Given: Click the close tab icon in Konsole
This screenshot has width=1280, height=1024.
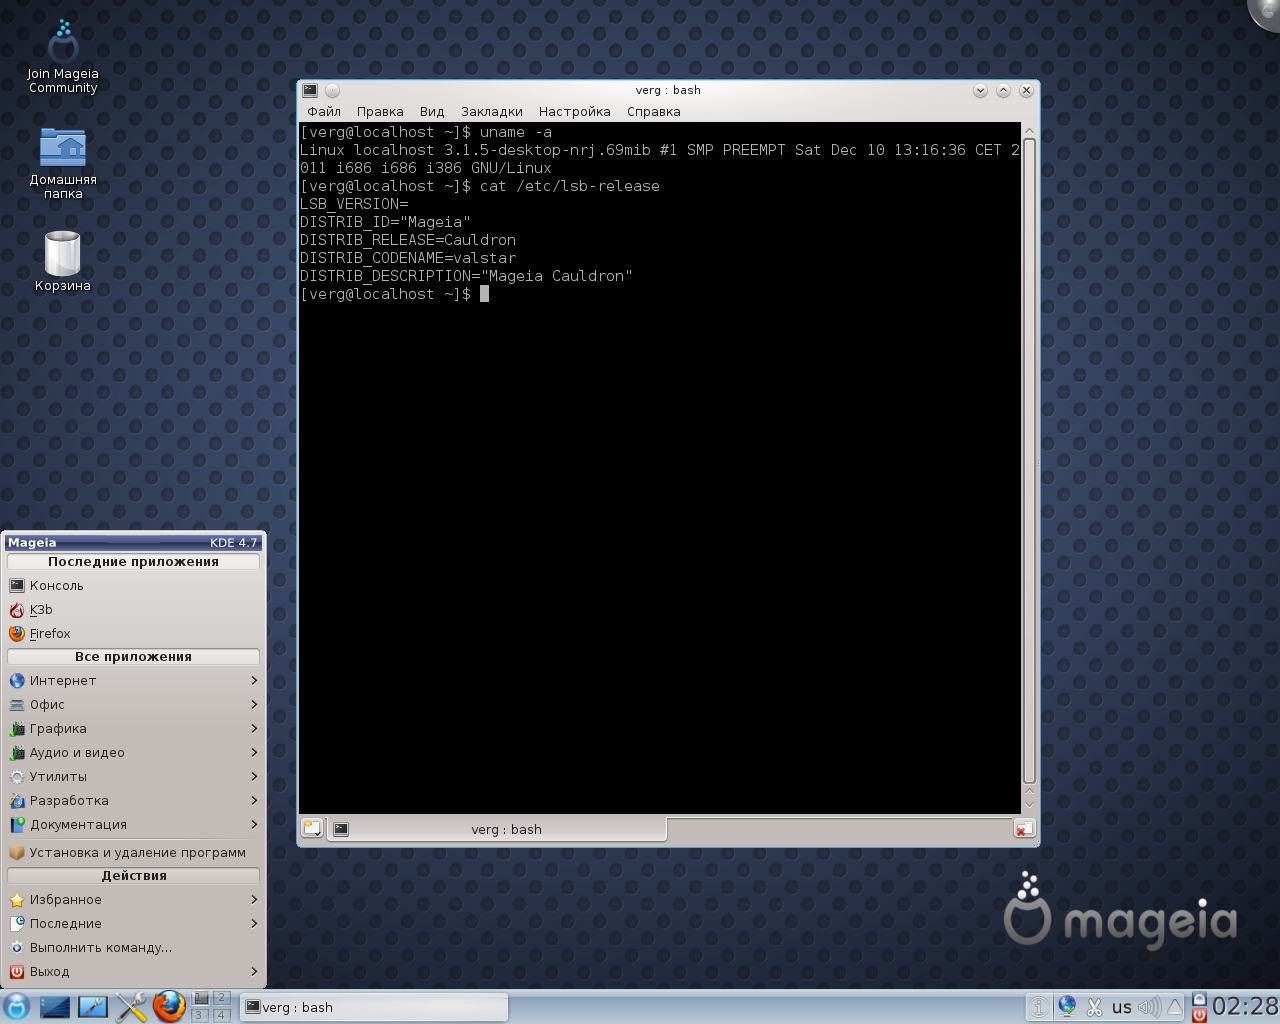Looking at the screenshot, I should coord(1023,829).
